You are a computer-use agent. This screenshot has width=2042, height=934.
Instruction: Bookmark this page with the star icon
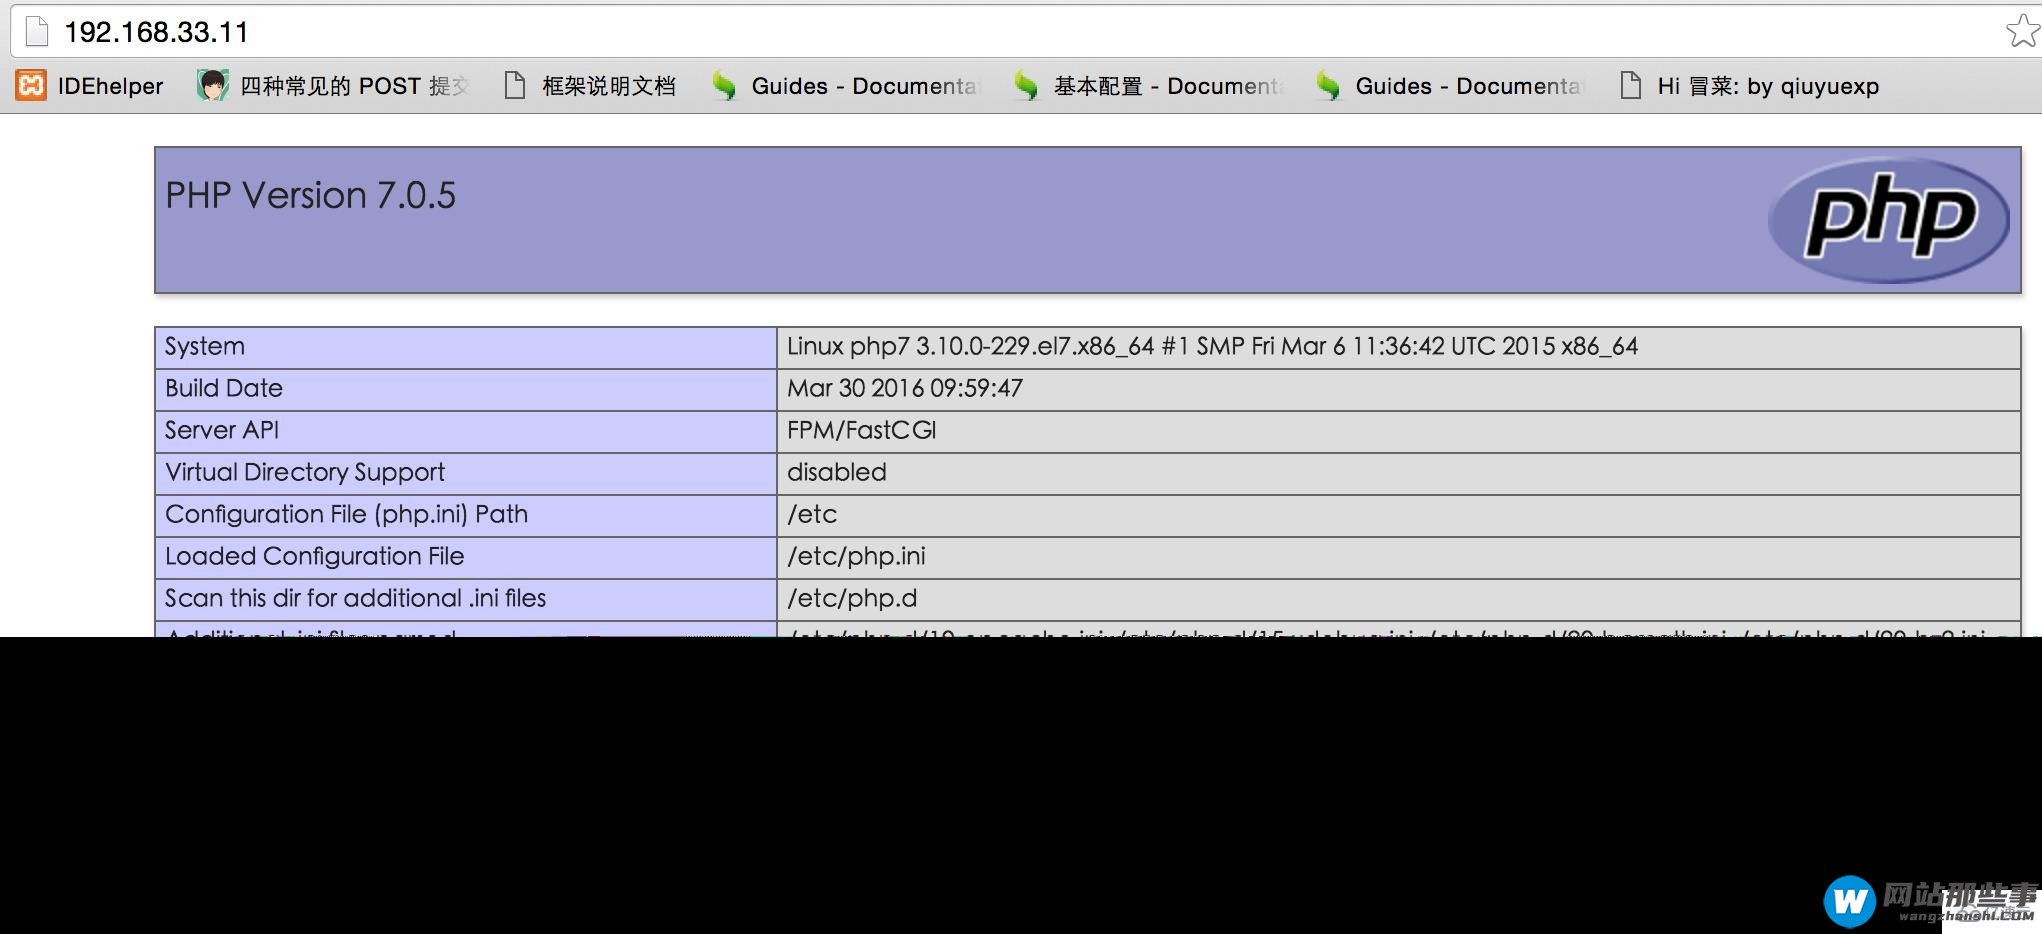click(2023, 31)
